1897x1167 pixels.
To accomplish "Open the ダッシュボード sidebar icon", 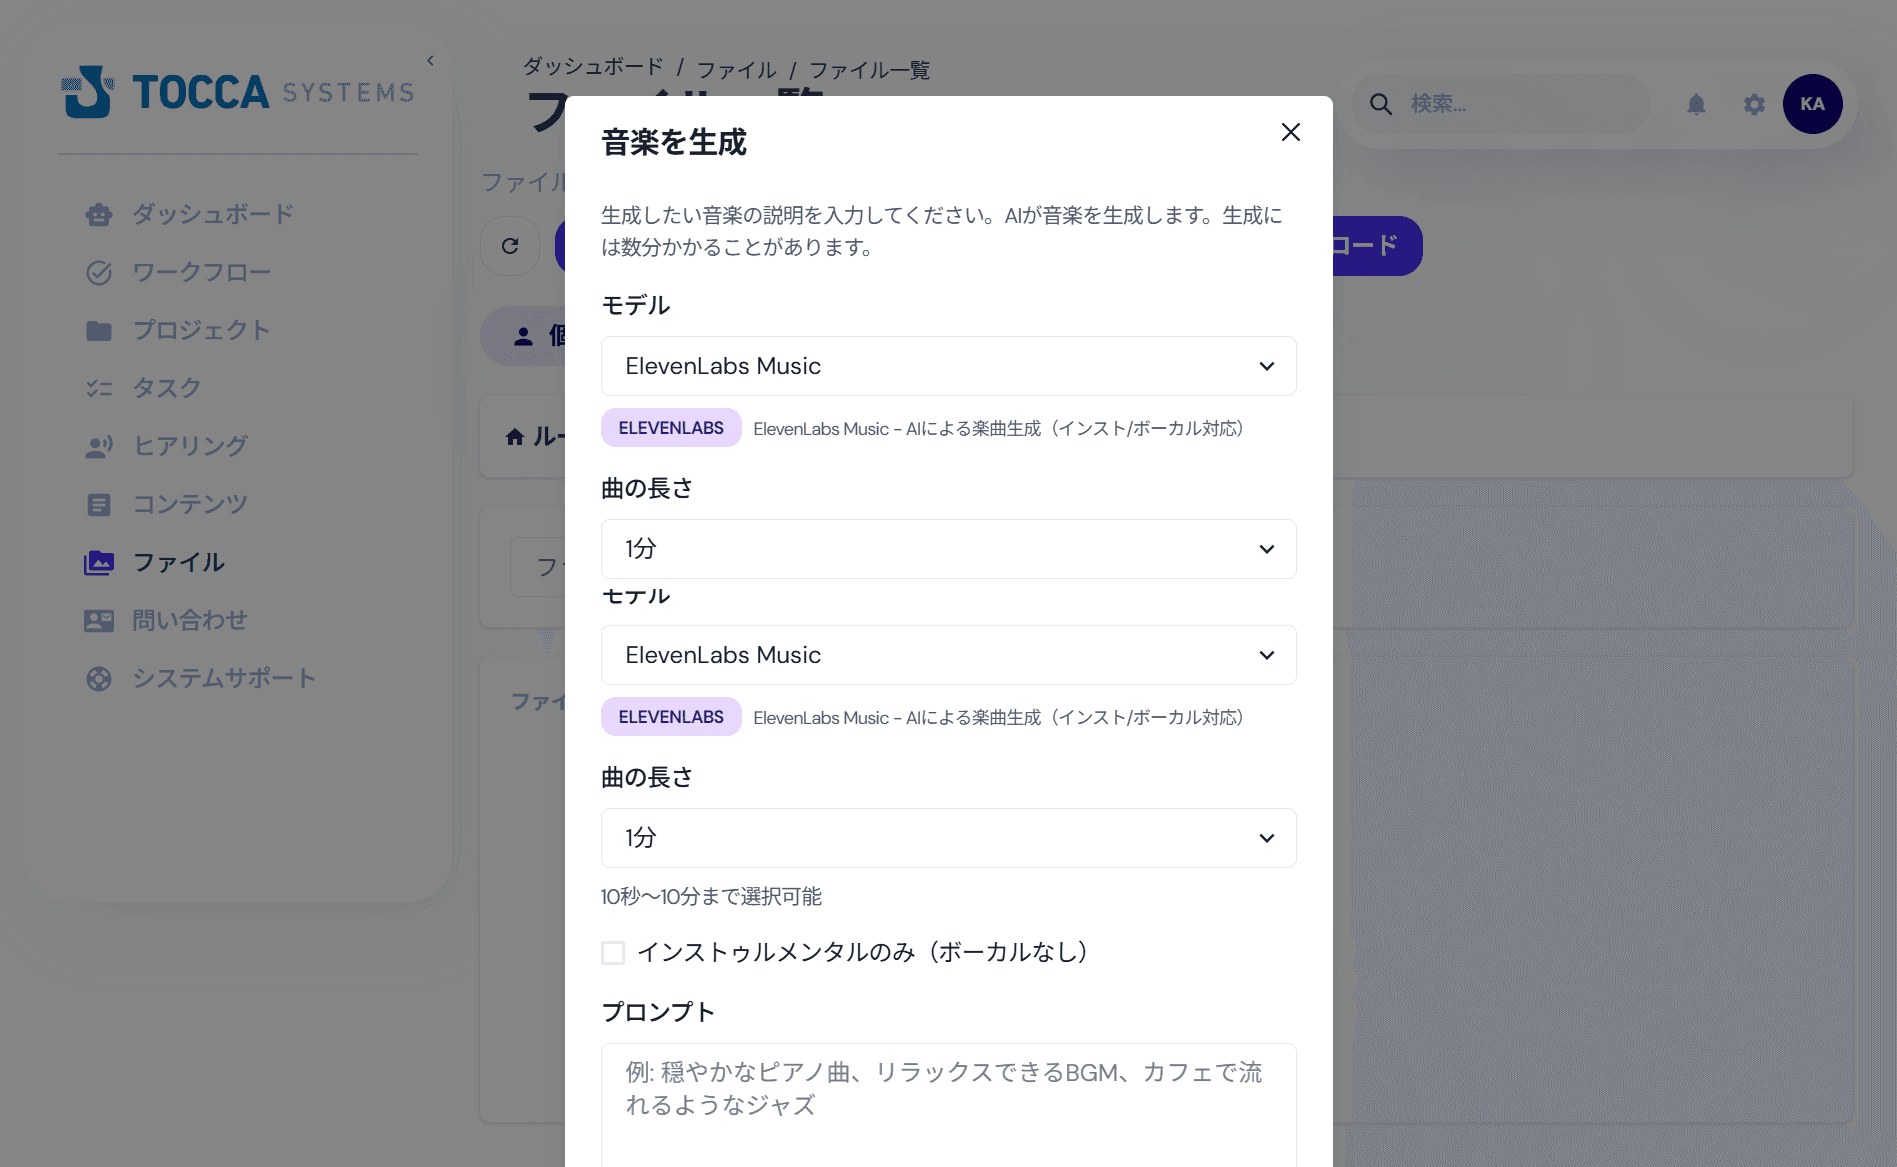I will (x=99, y=214).
